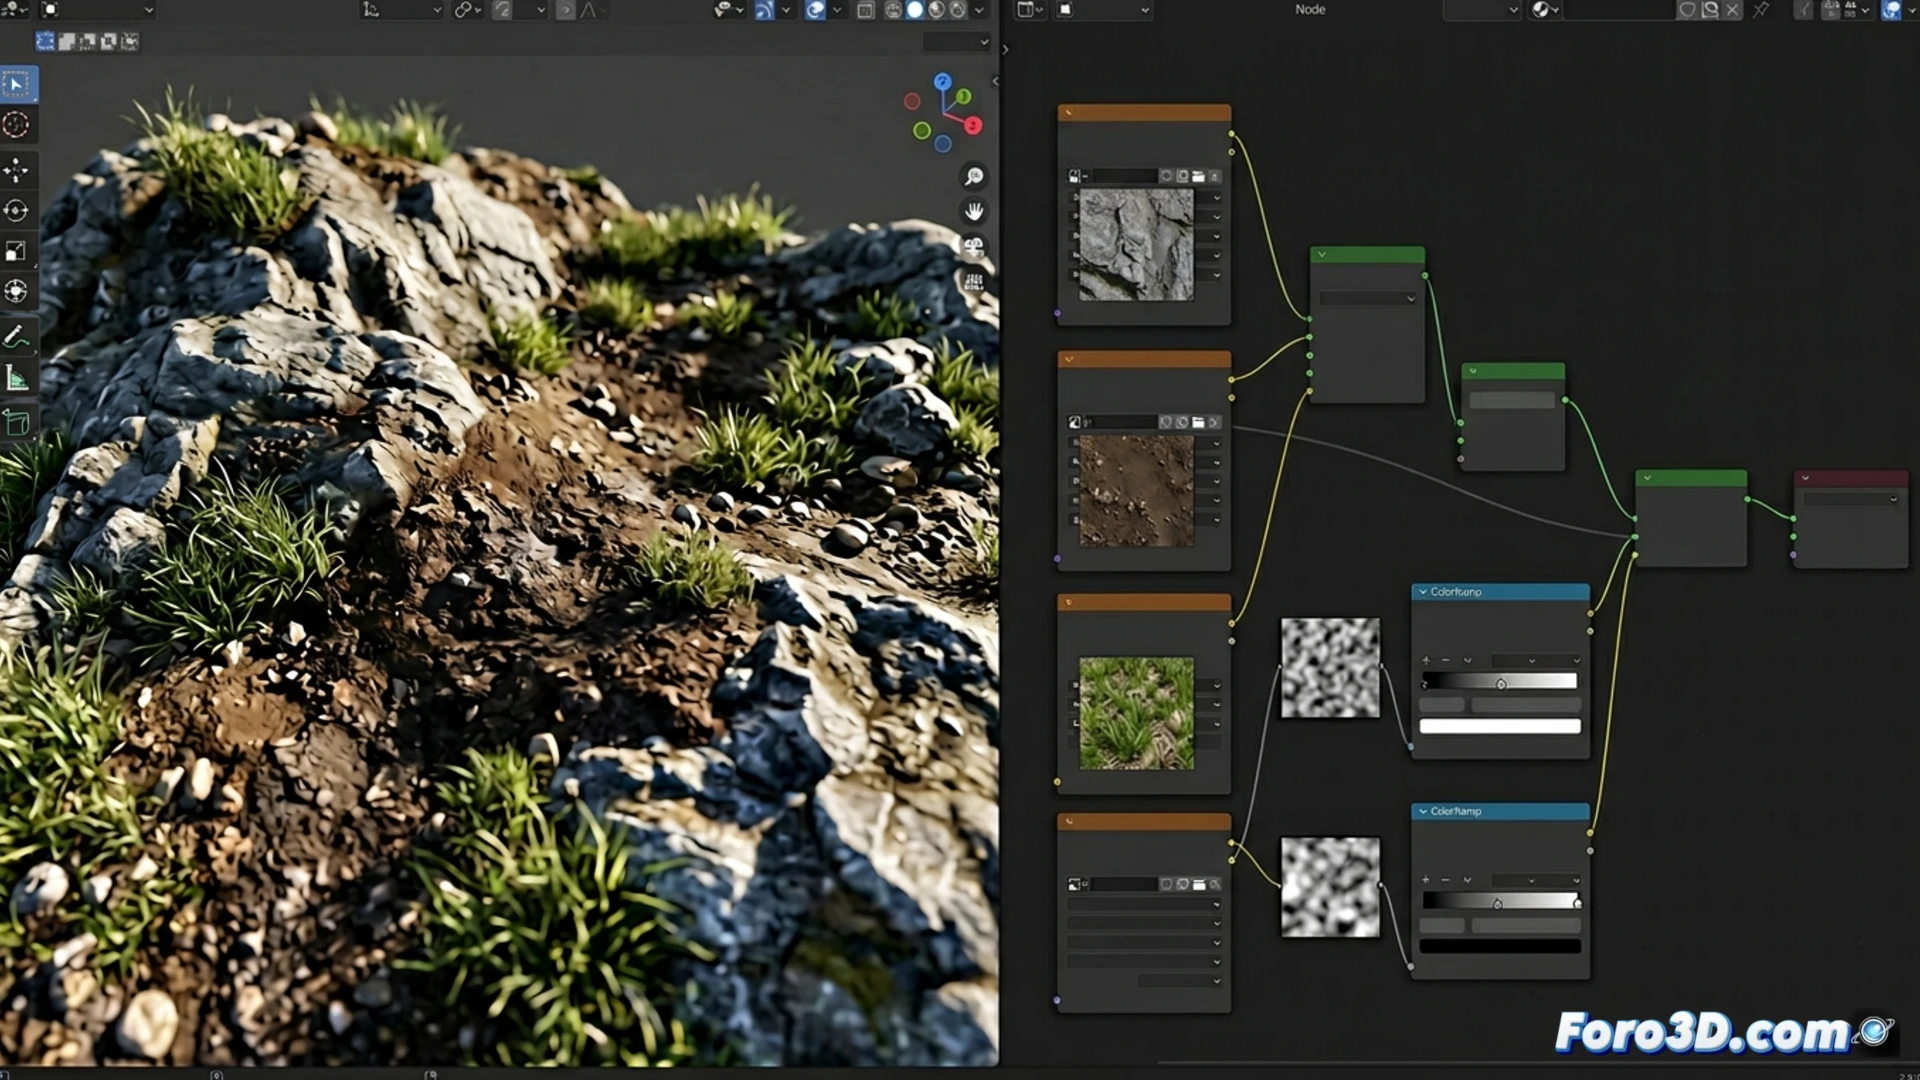
Task: Select the Measure tool
Action: coord(17,377)
